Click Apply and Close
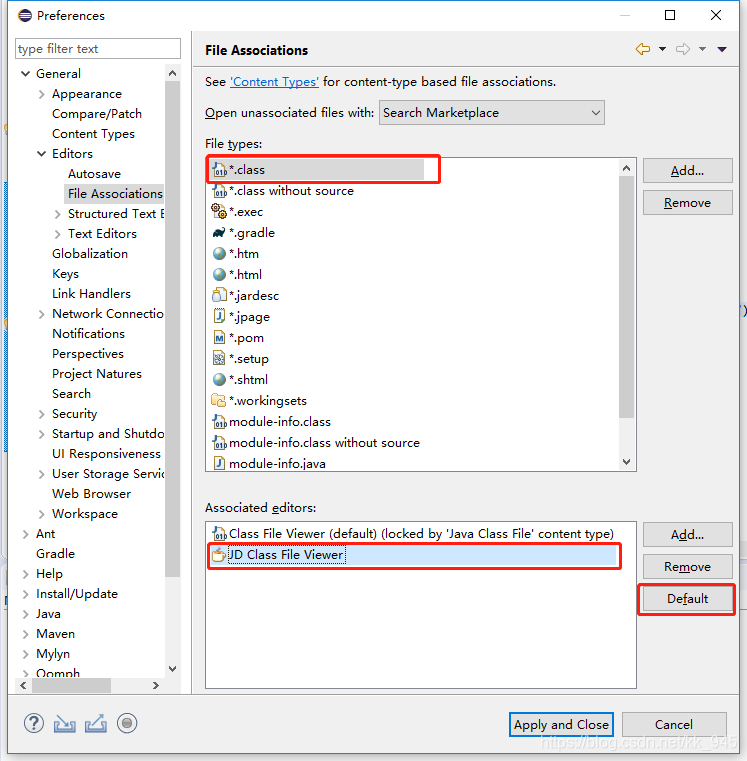The image size is (747, 761). click(x=561, y=725)
